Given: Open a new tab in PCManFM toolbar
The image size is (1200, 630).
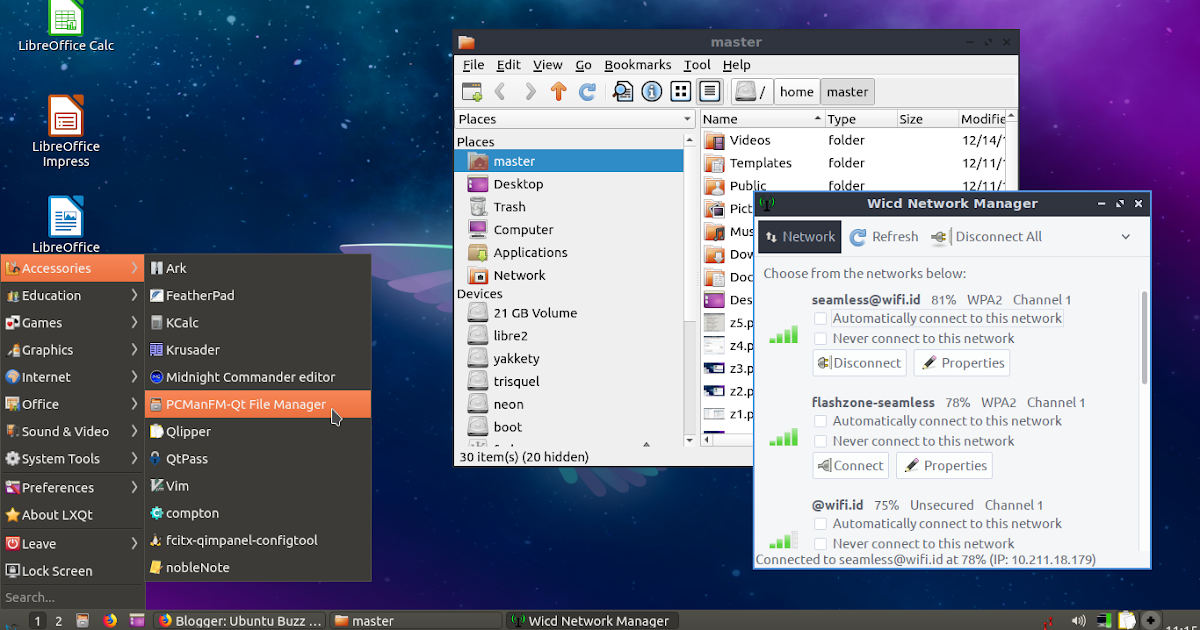Looking at the screenshot, I should tap(470, 91).
